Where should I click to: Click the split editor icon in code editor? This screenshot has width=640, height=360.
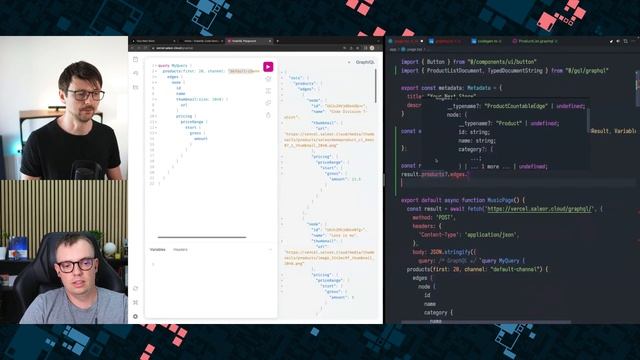point(625,41)
